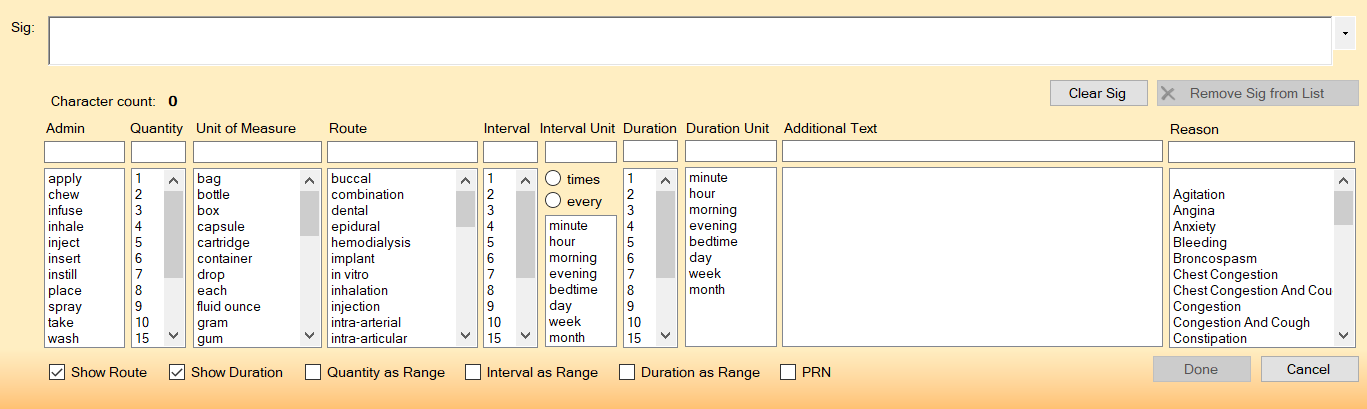The height and width of the screenshot is (409, 1367).
Task: Select 'Anxiety' in Reason list
Action: 1195,227
